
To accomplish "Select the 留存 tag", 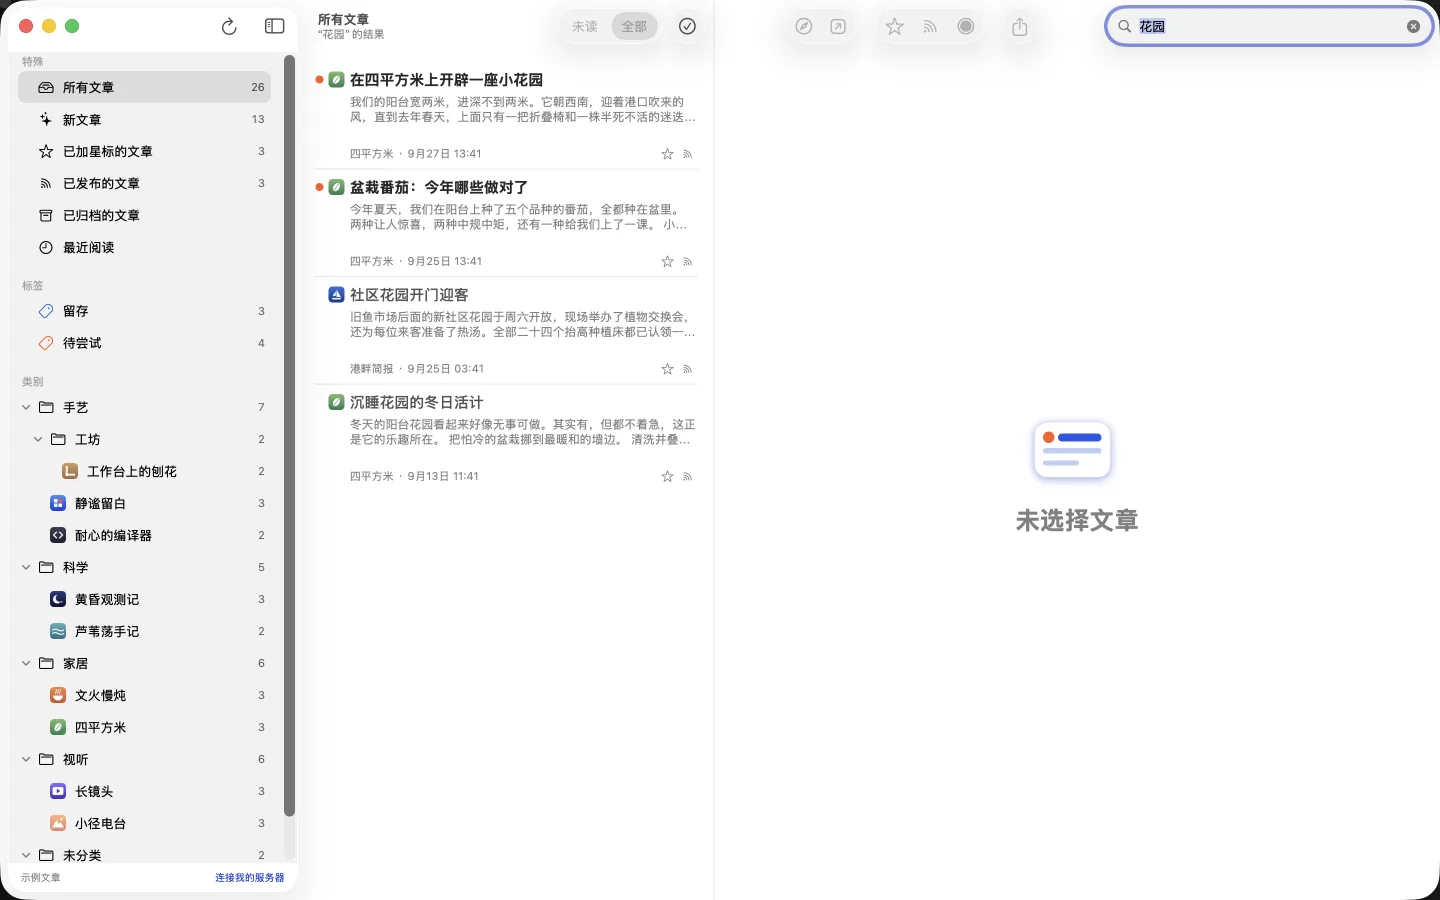I will pos(145,311).
